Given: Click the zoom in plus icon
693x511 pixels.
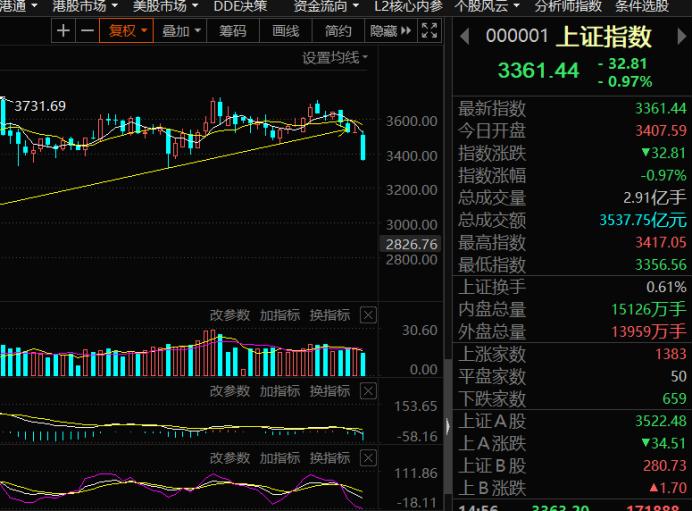Looking at the screenshot, I should point(64,31).
